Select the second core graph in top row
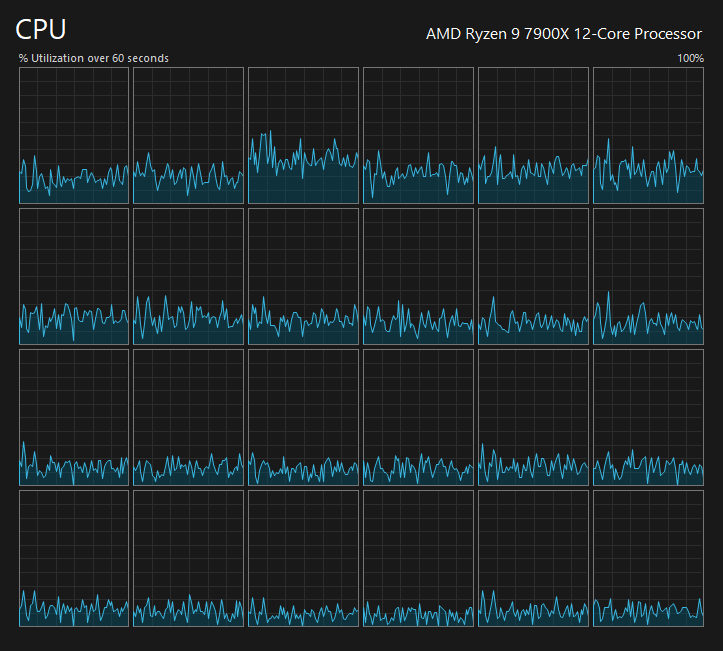This screenshot has width=723, height=651. click(x=188, y=135)
